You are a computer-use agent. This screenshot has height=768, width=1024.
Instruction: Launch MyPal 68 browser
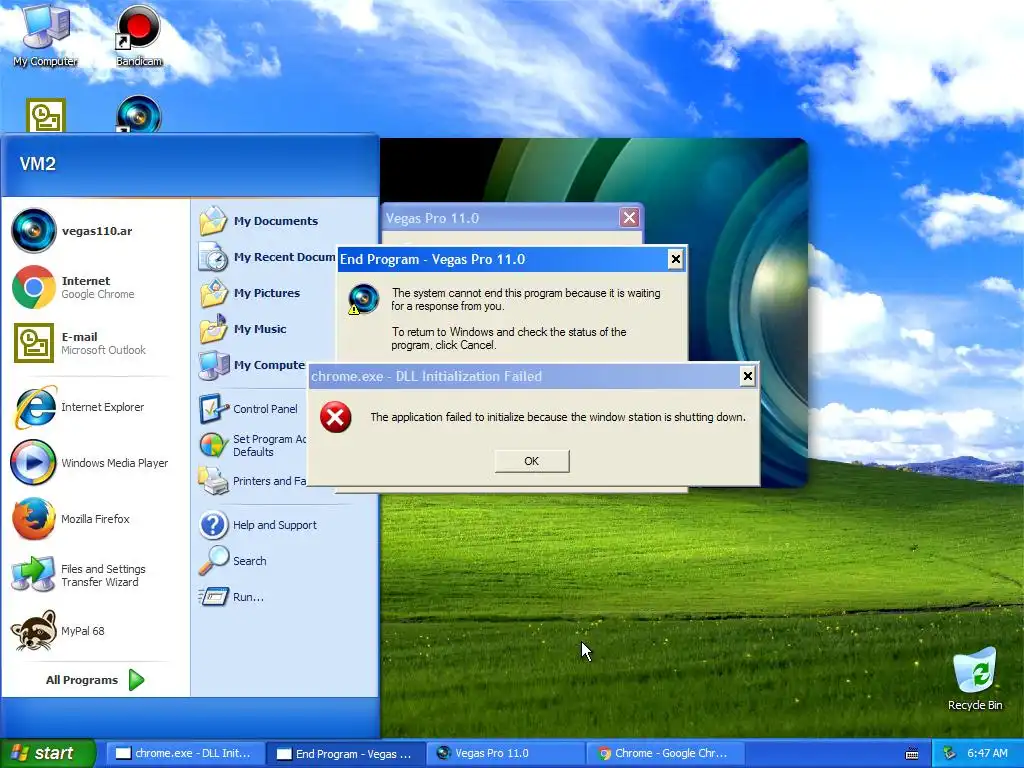tap(95, 631)
